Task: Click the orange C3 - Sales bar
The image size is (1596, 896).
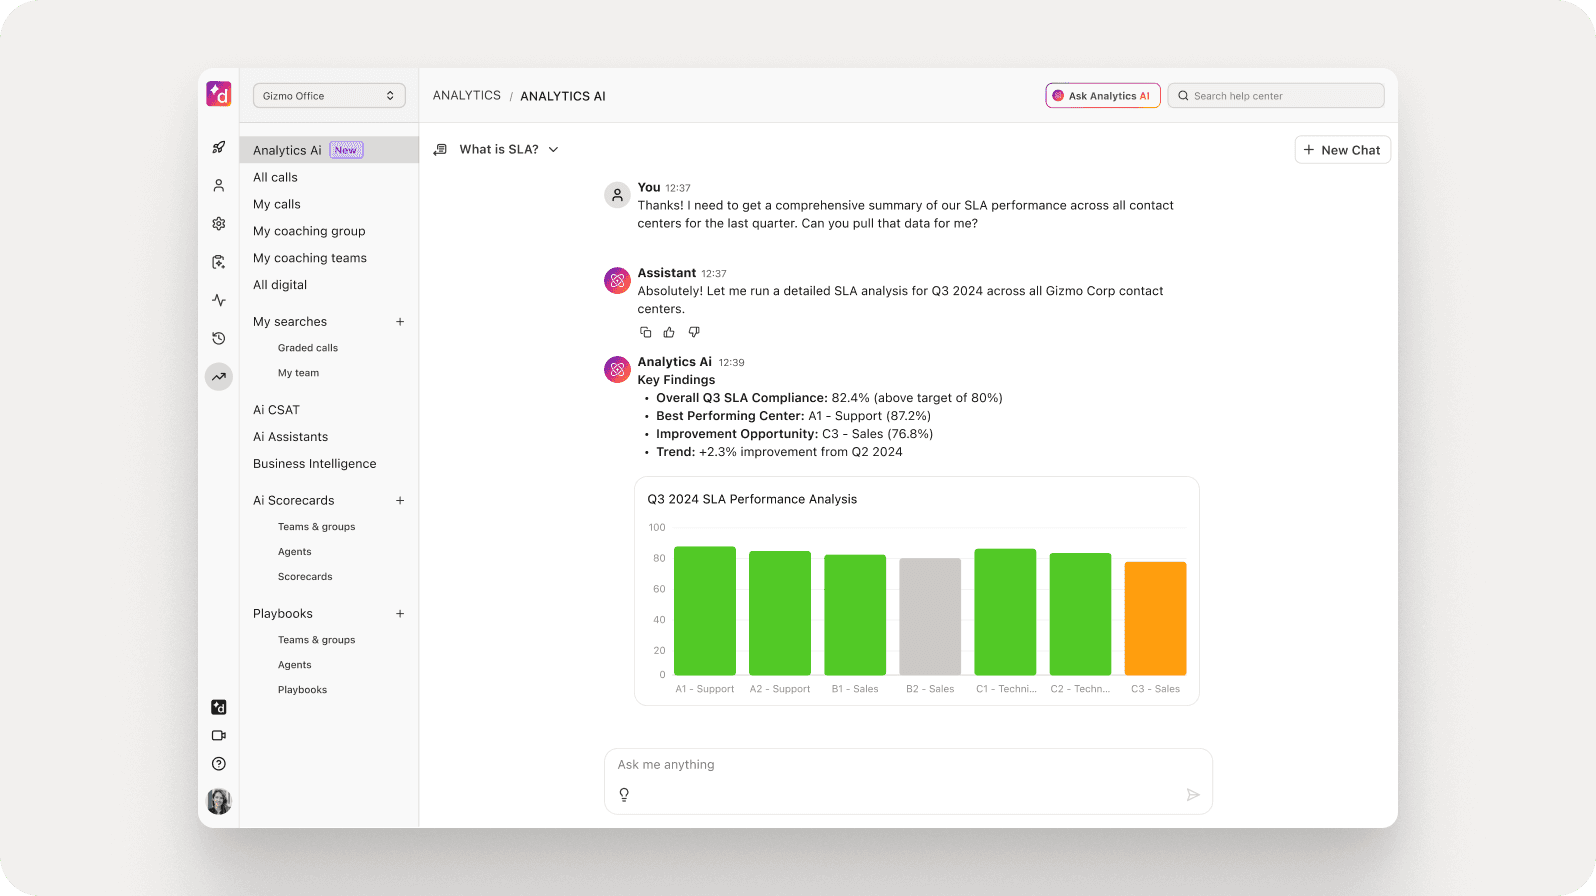Action: click(1155, 618)
